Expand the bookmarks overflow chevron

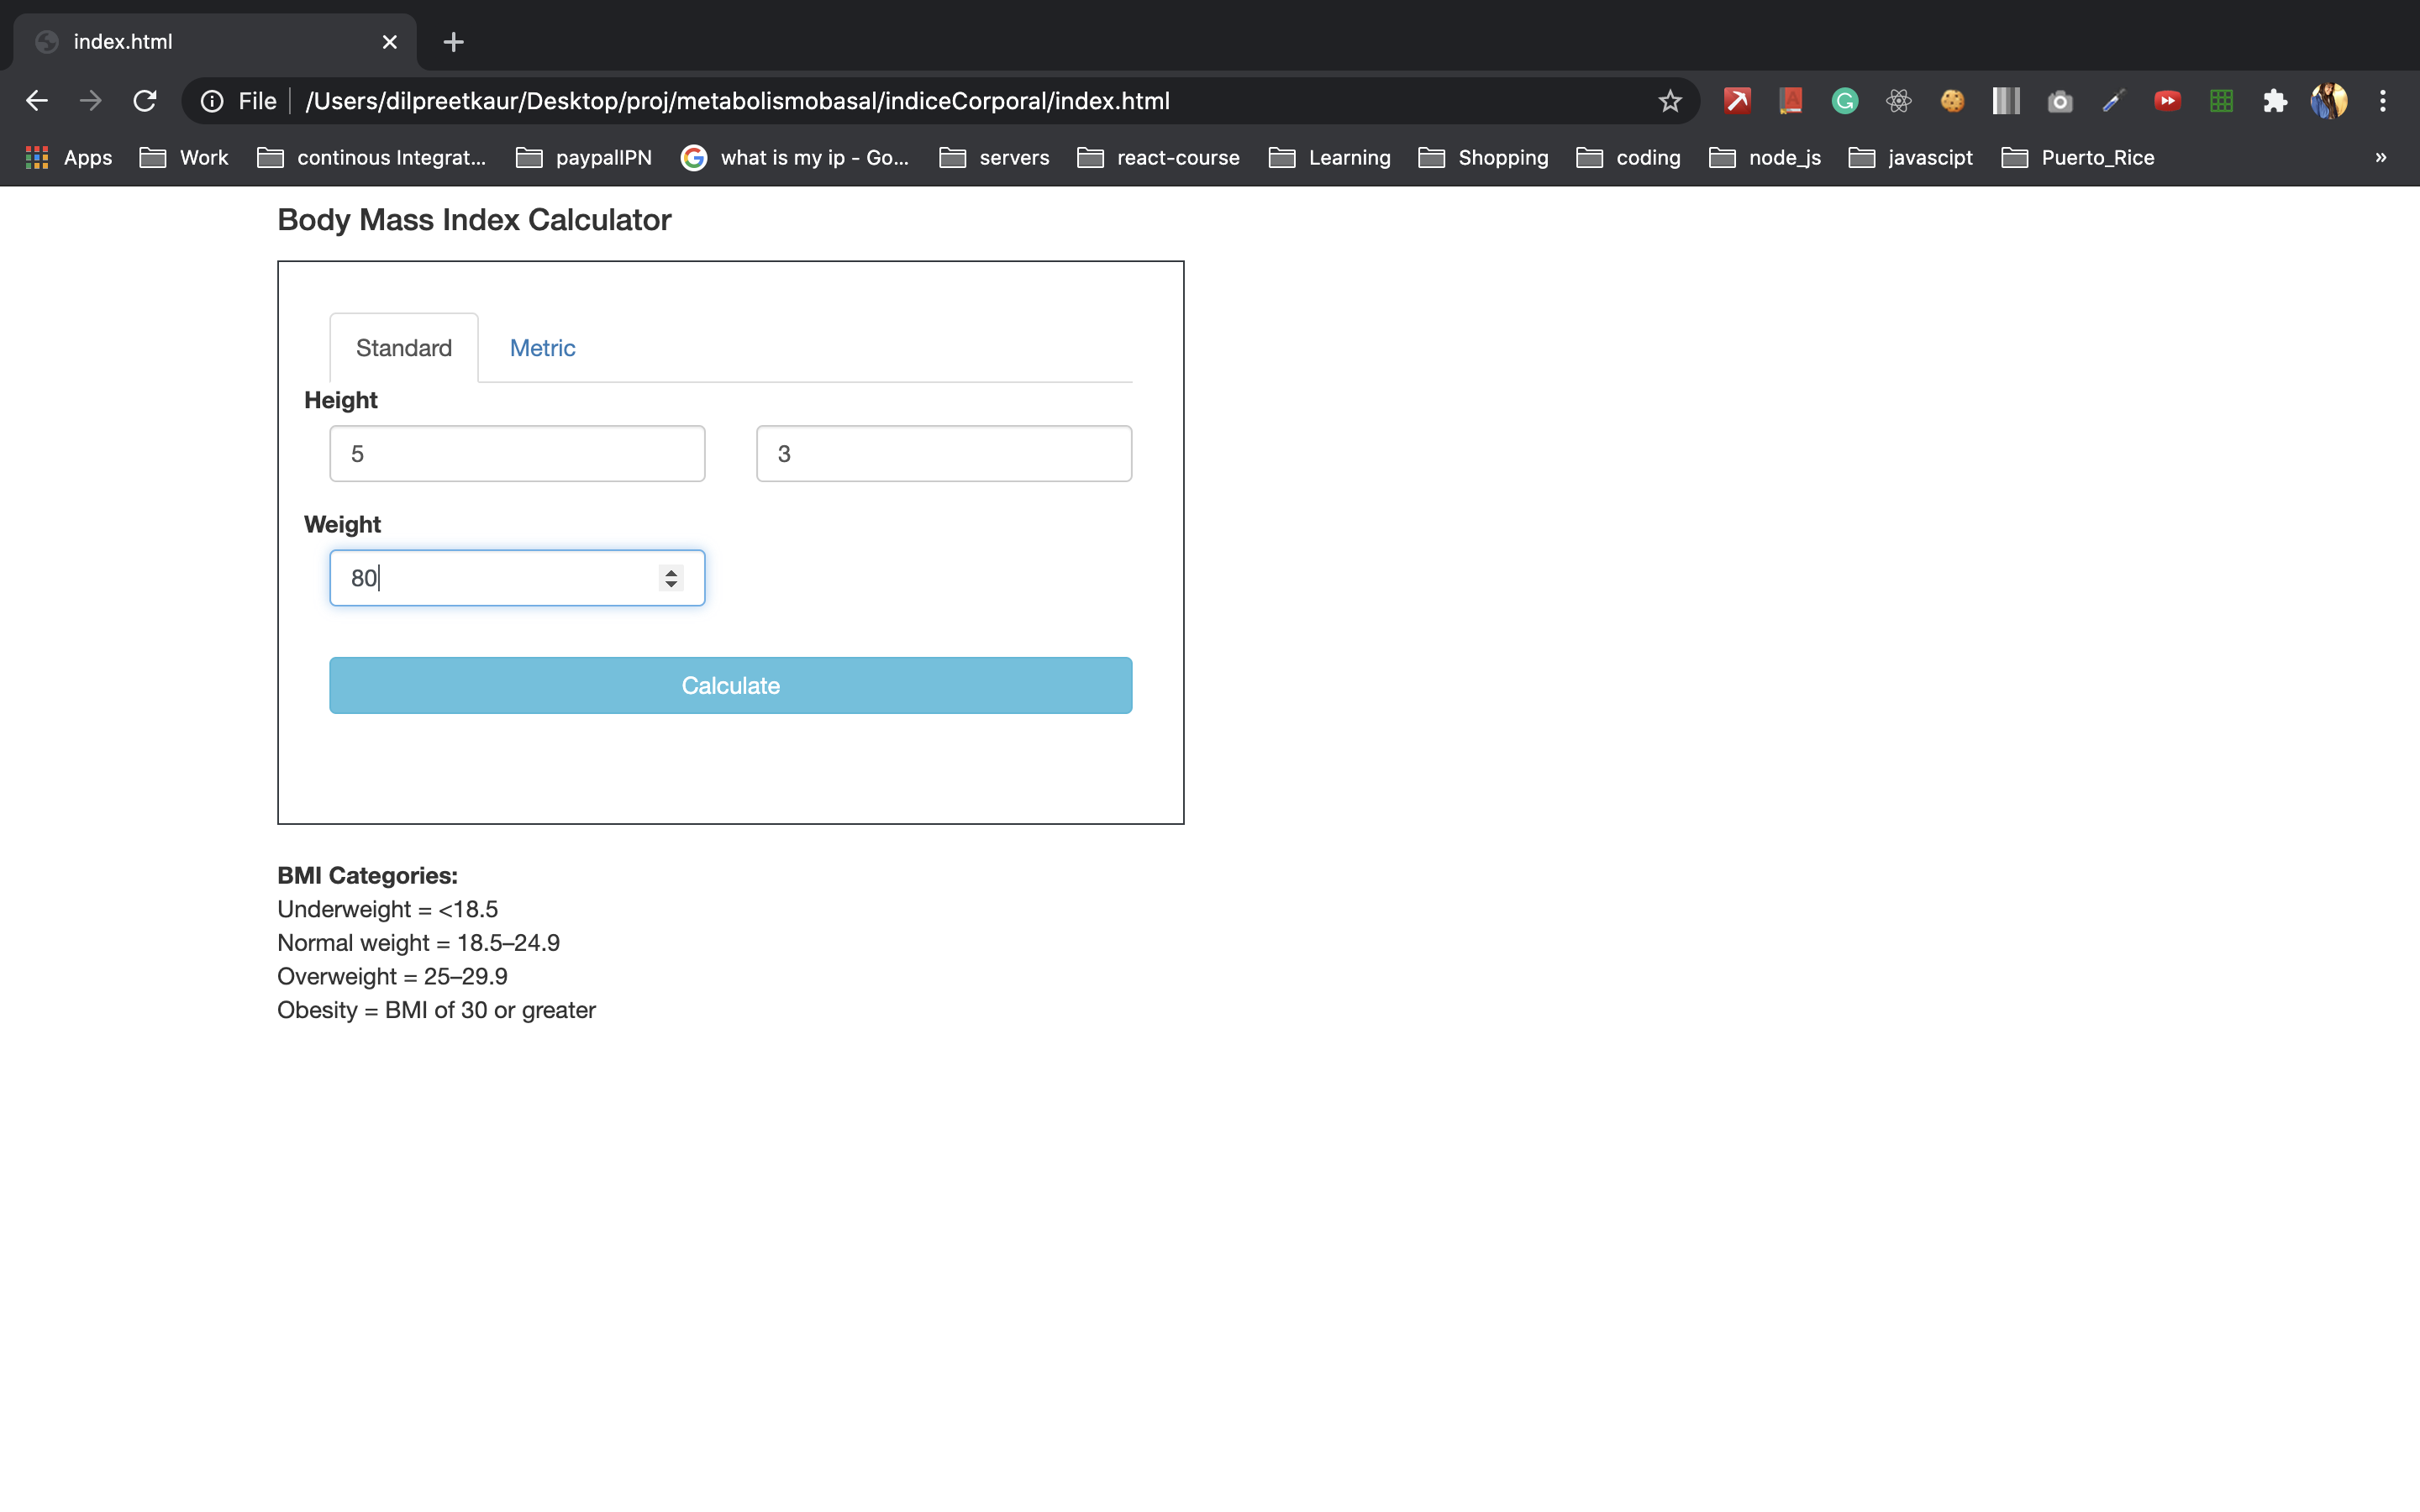(x=2381, y=157)
